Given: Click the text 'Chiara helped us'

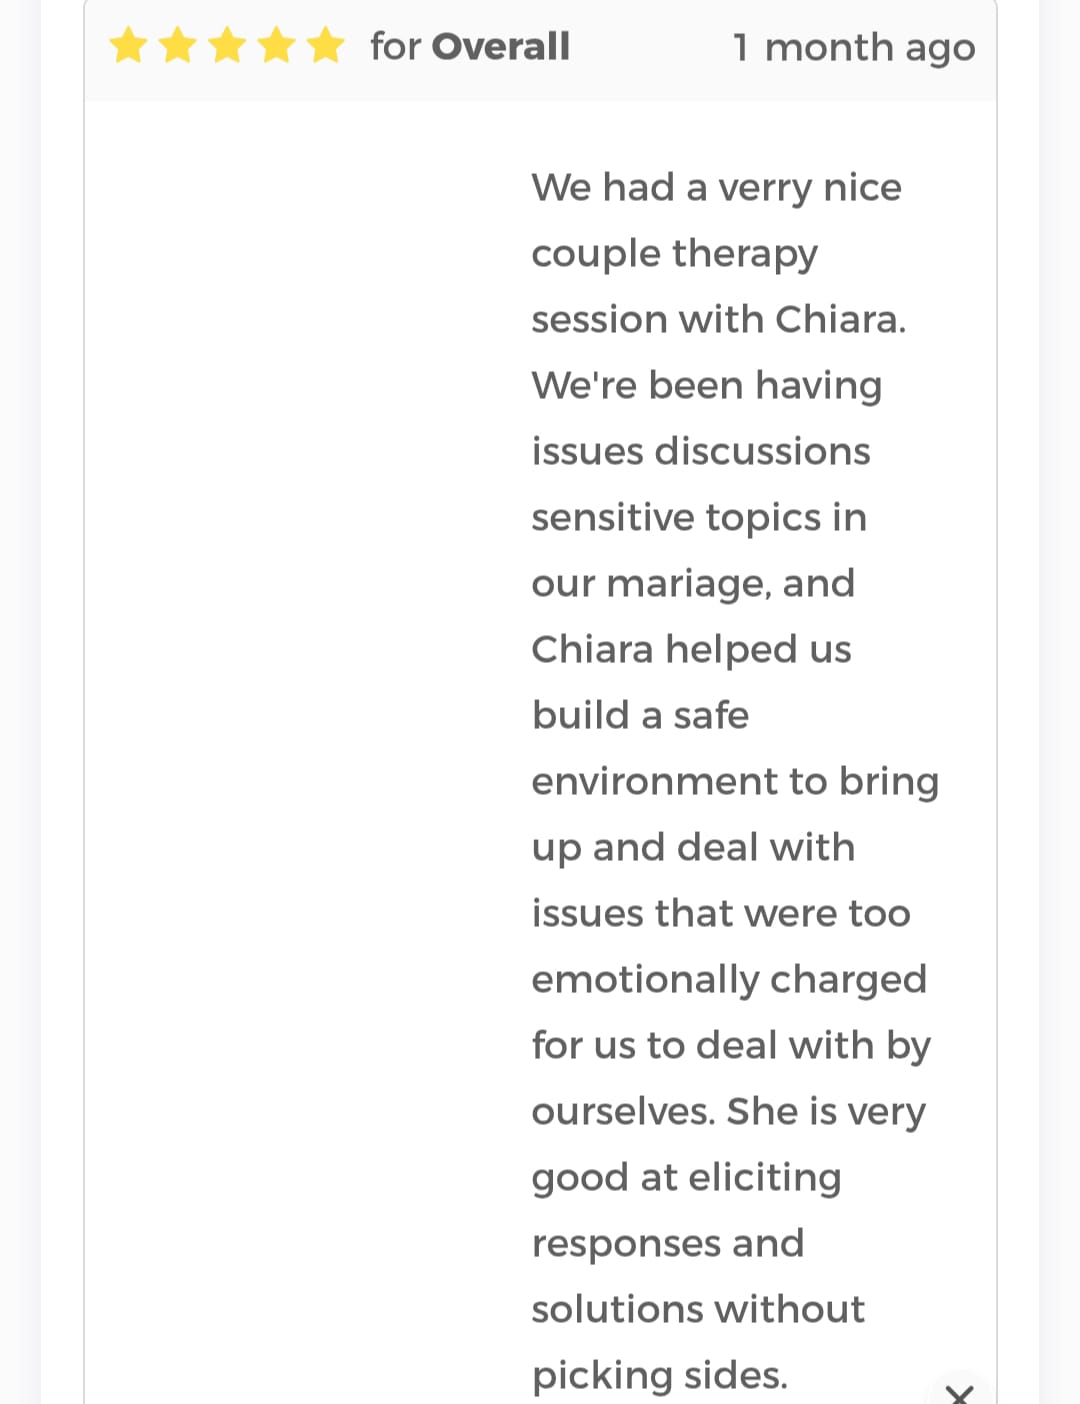Looking at the screenshot, I should [691, 650].
